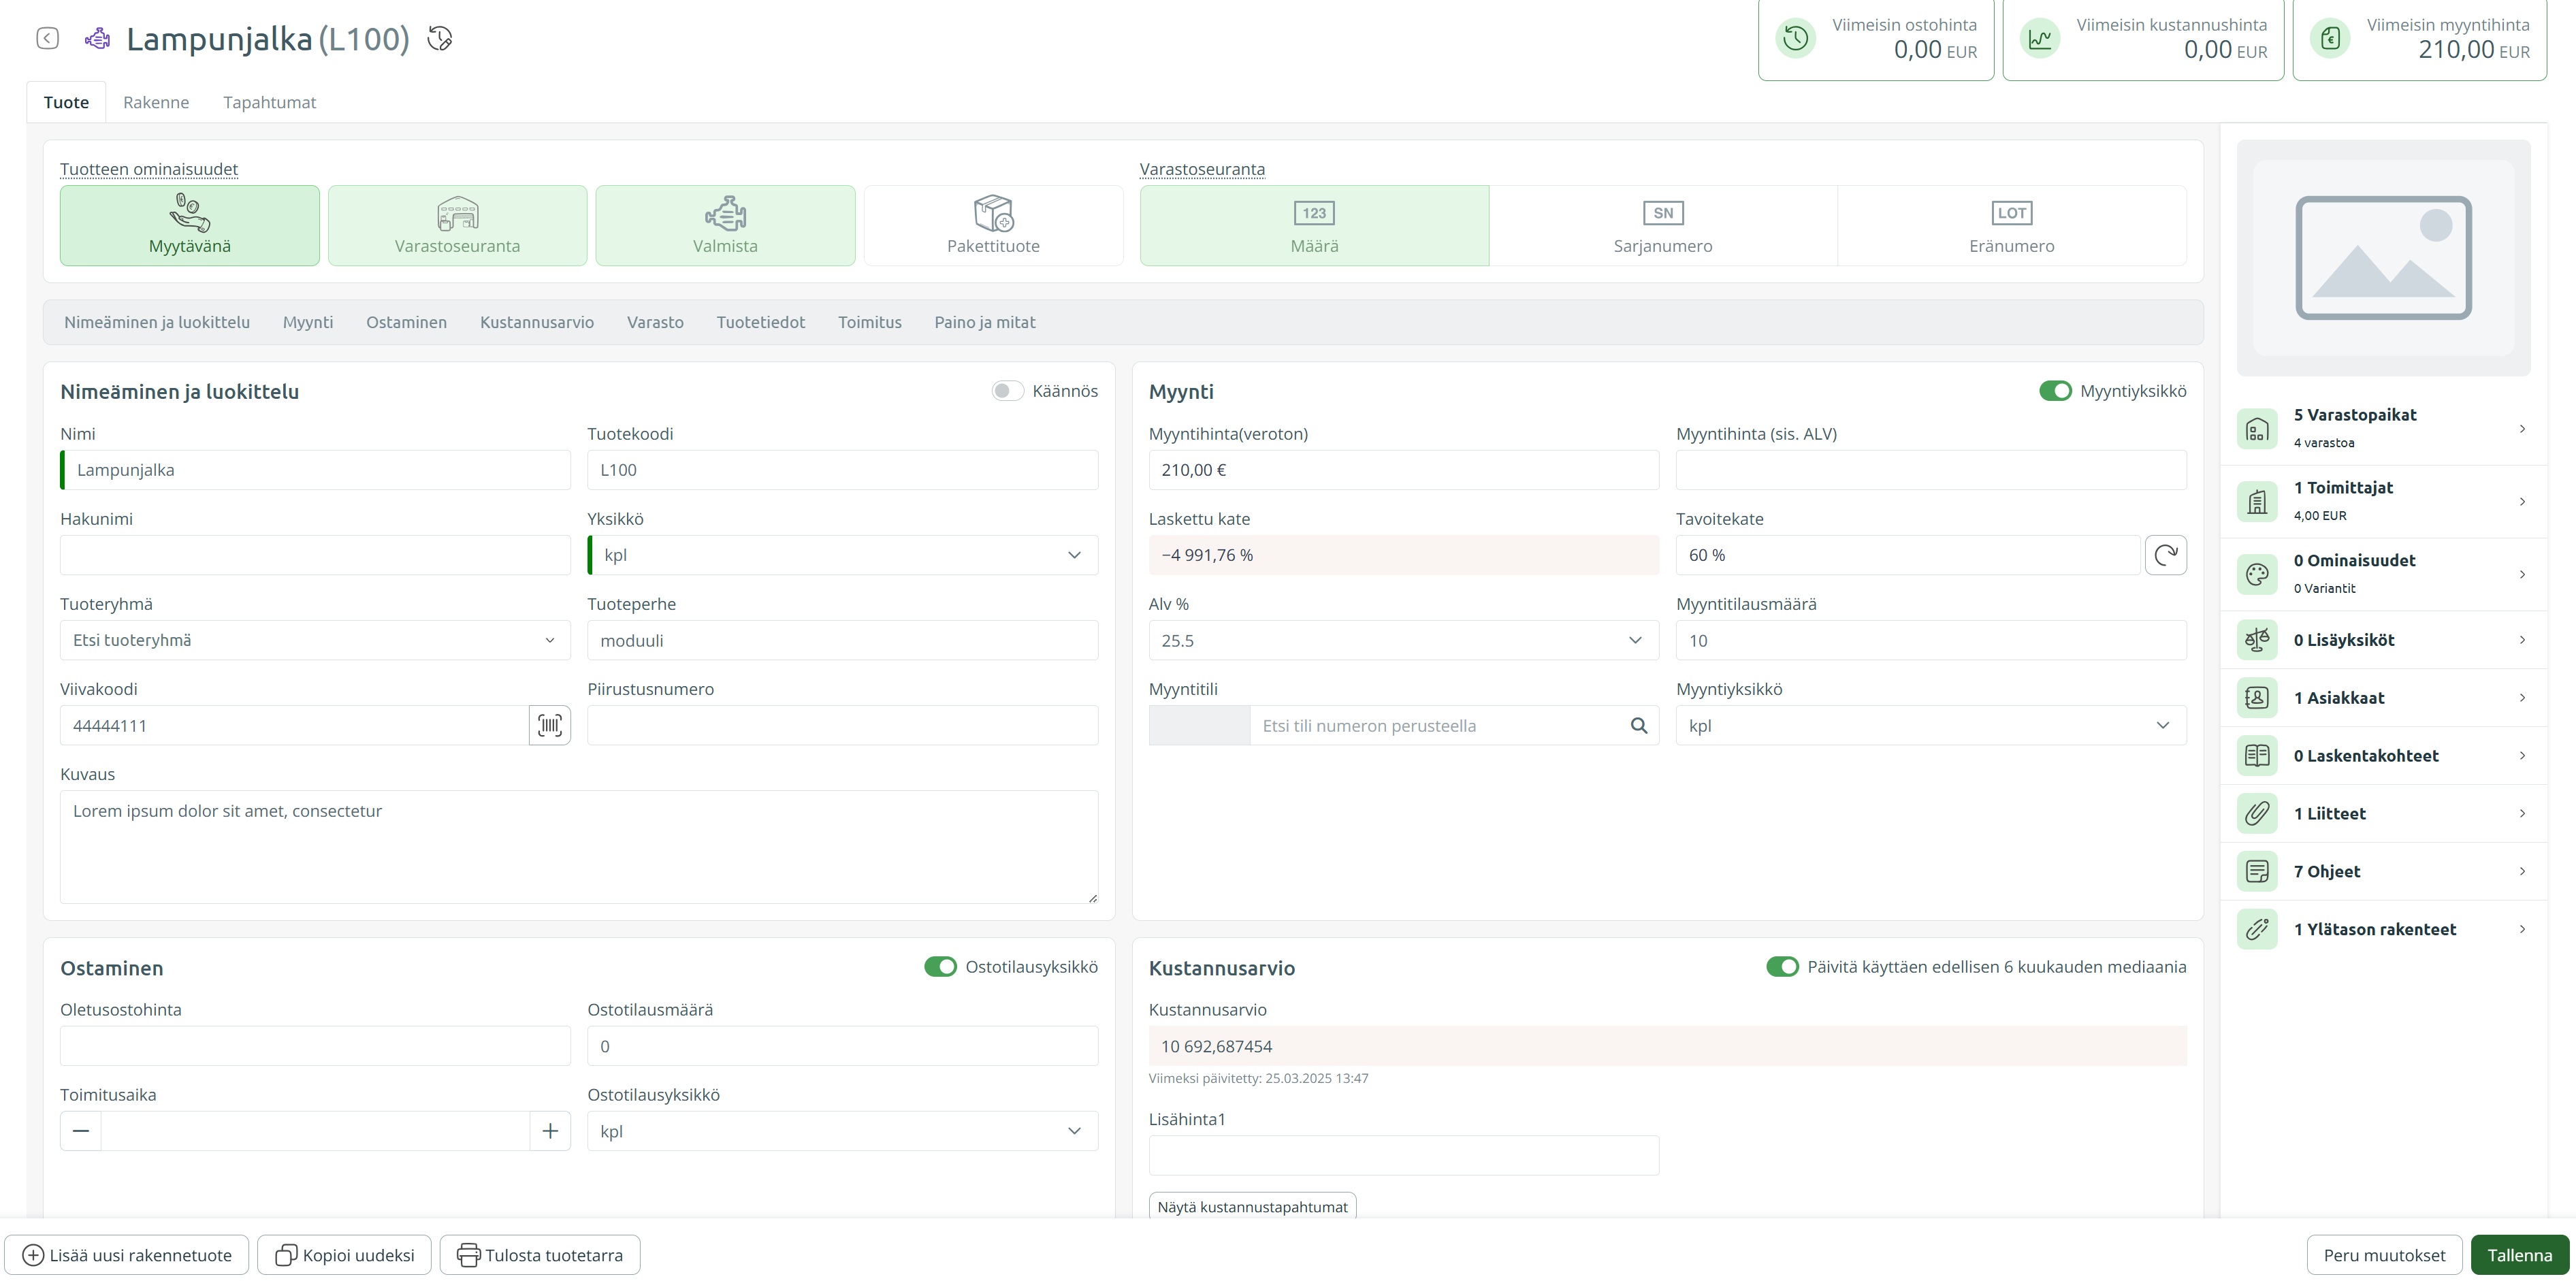The height and width of the screenshot is (1281, 2576).
Task: Jump to Paino ja mitat section
Action: coord(985,322)
